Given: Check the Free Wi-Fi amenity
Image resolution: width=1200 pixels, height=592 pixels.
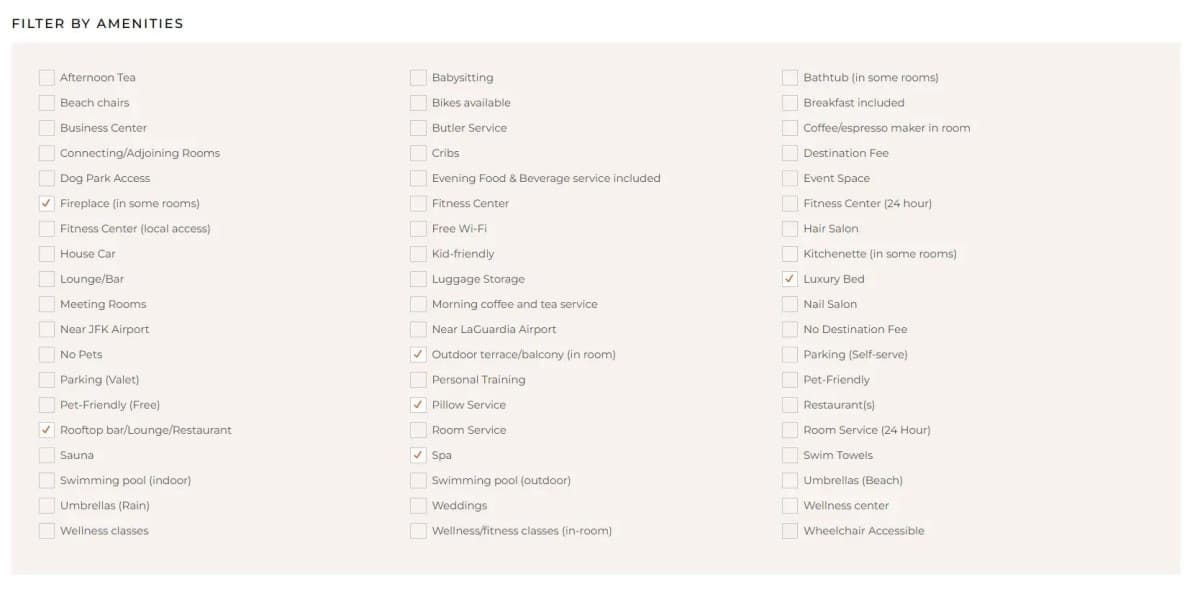Looking at the screenshot, I should point(418,228).
